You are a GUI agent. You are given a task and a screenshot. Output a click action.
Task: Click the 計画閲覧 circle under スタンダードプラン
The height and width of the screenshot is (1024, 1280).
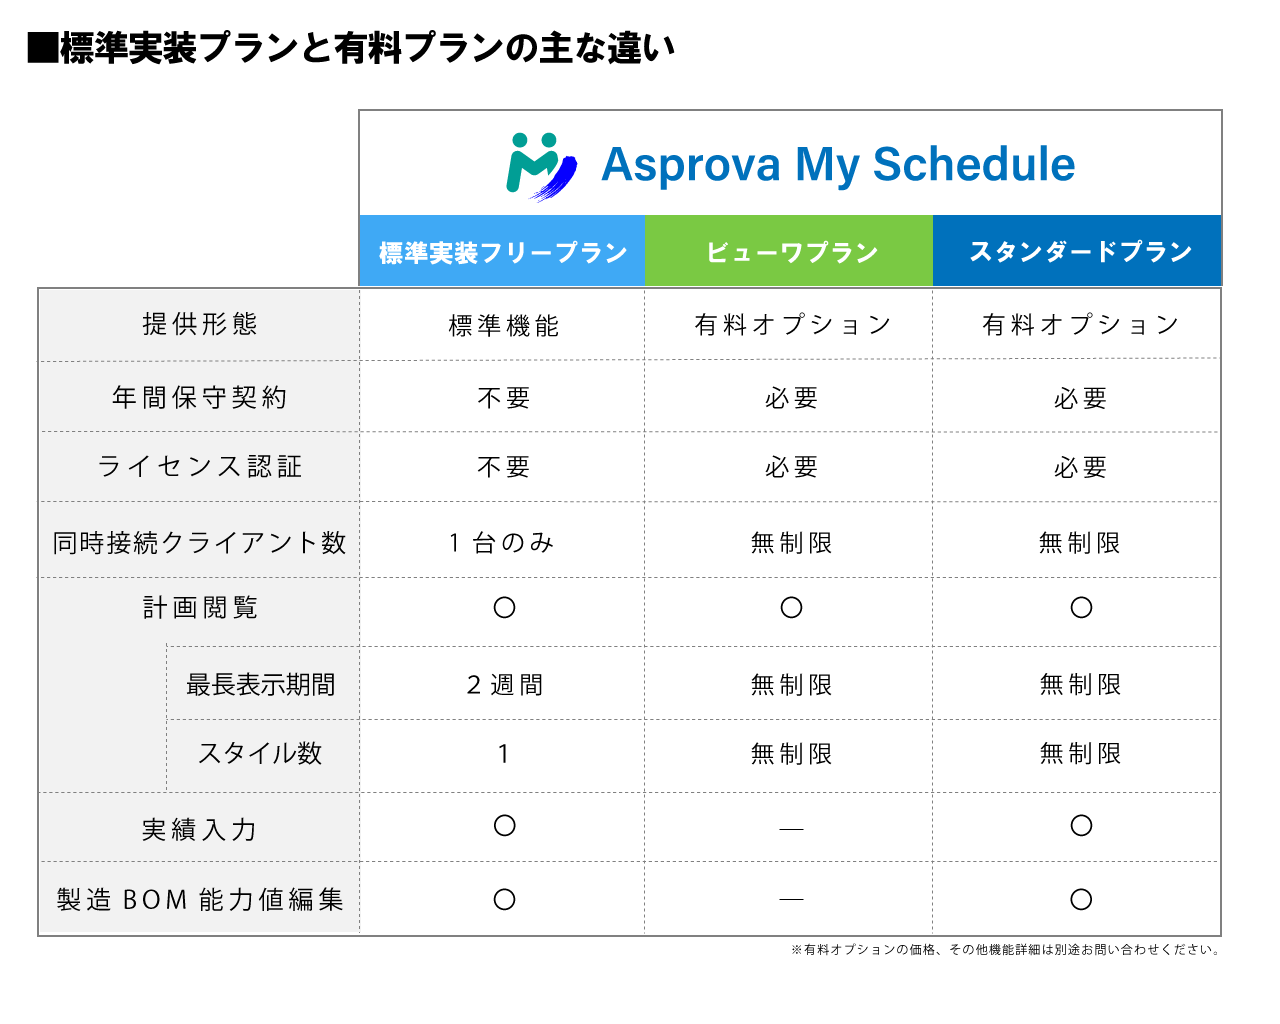click(1081, 608)
